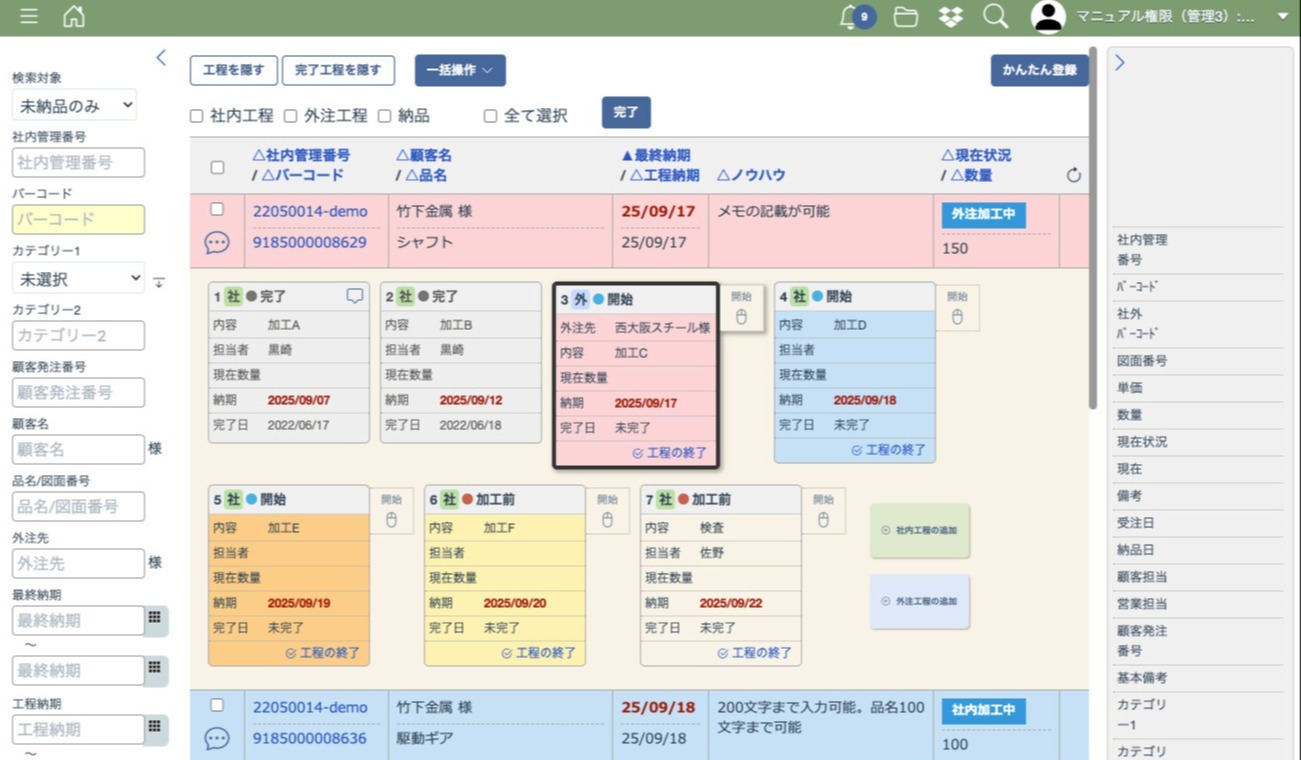
Task: Open calendar picker beside 工程納期 field
Action: click(155, 729)
